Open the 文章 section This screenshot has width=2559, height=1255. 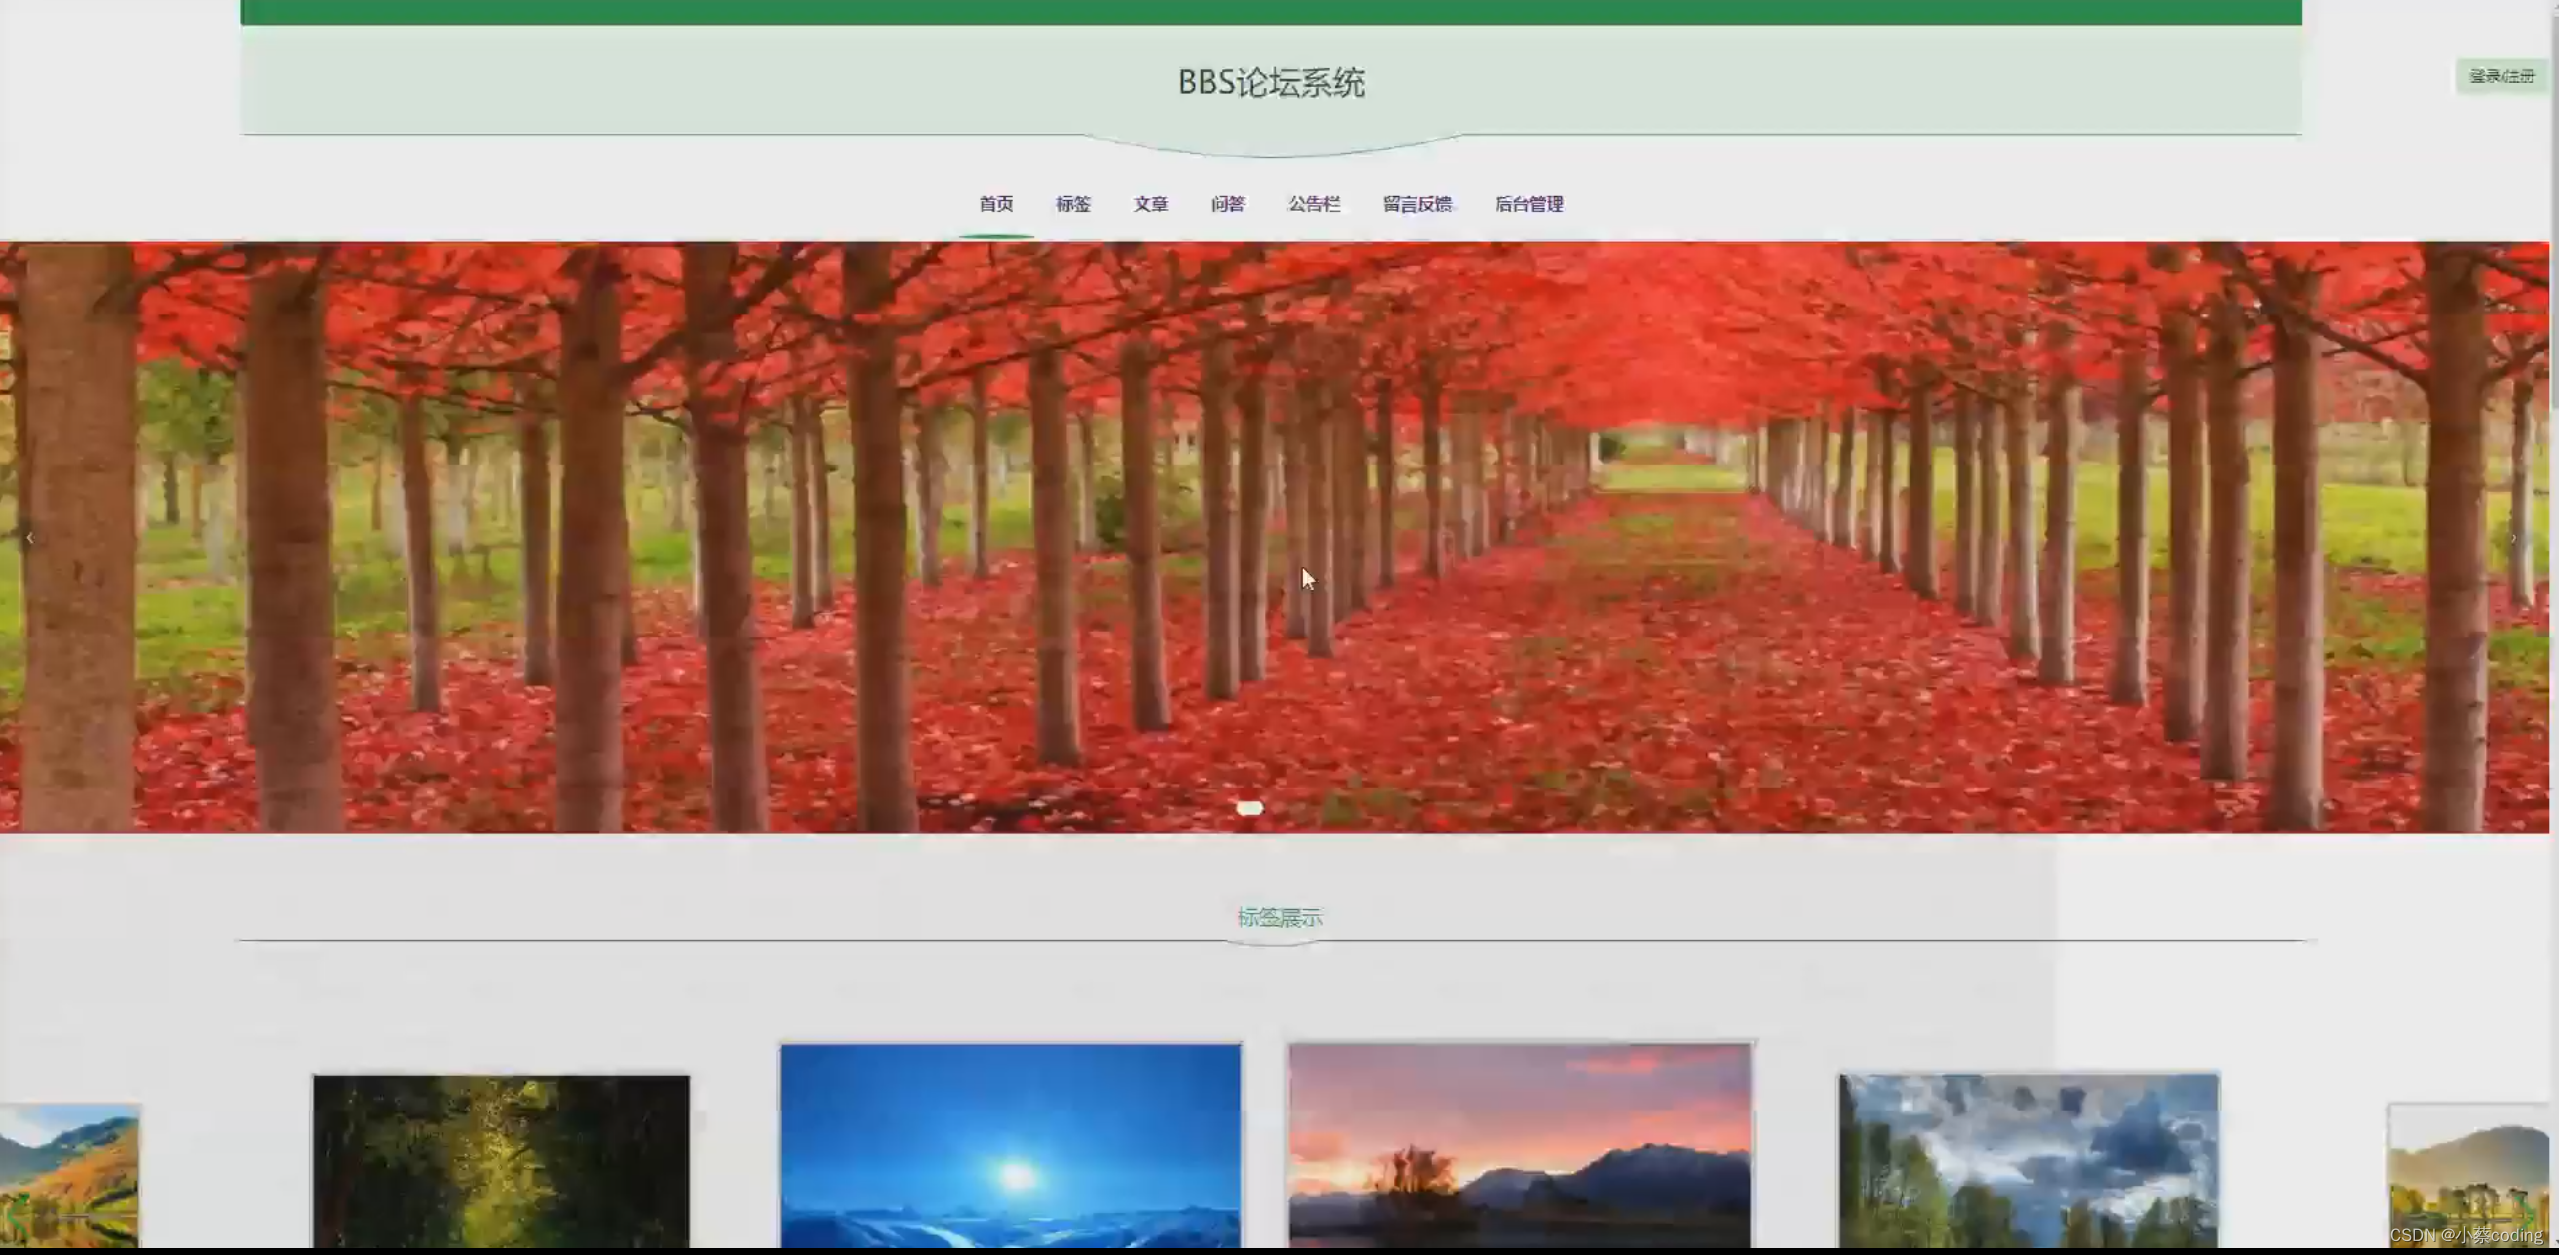pos(1151,204)
